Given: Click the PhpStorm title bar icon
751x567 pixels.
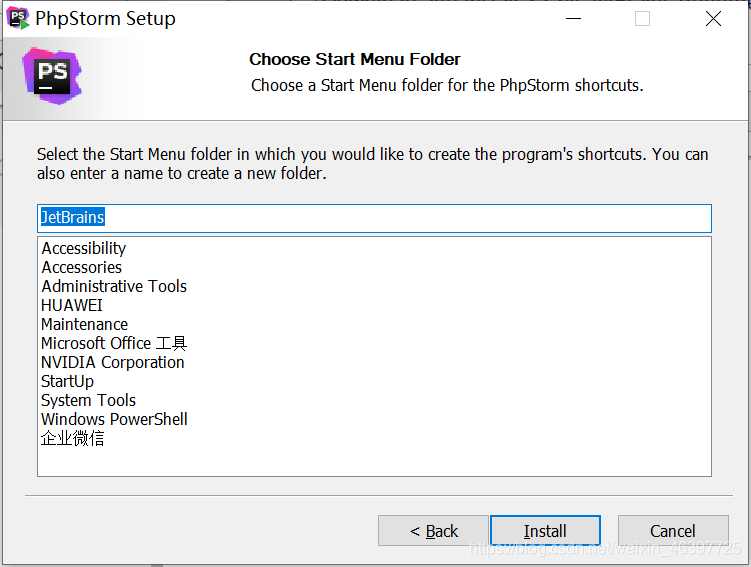Looking at the screenshot, I should tap(18, 18).
